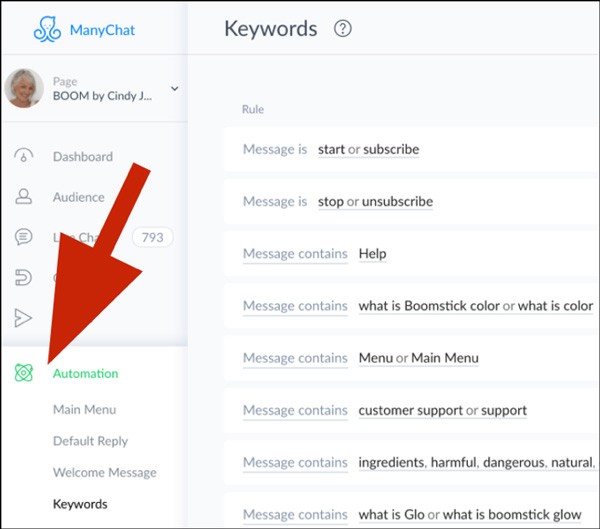
Task: Click the Rule column header
Action: tap(253, 109)
